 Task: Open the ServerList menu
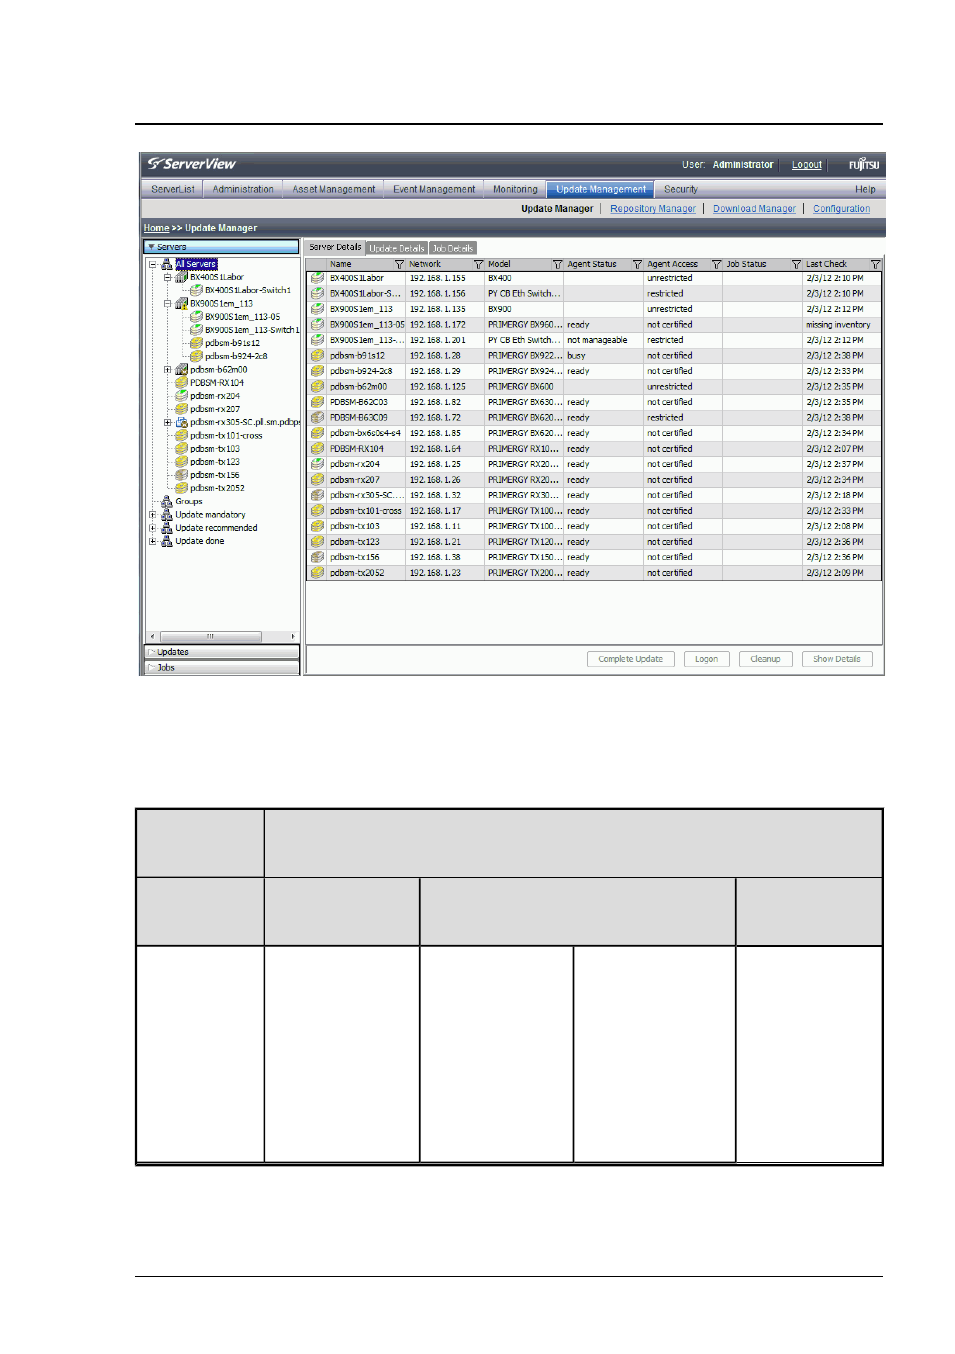[x=173, y=189]
